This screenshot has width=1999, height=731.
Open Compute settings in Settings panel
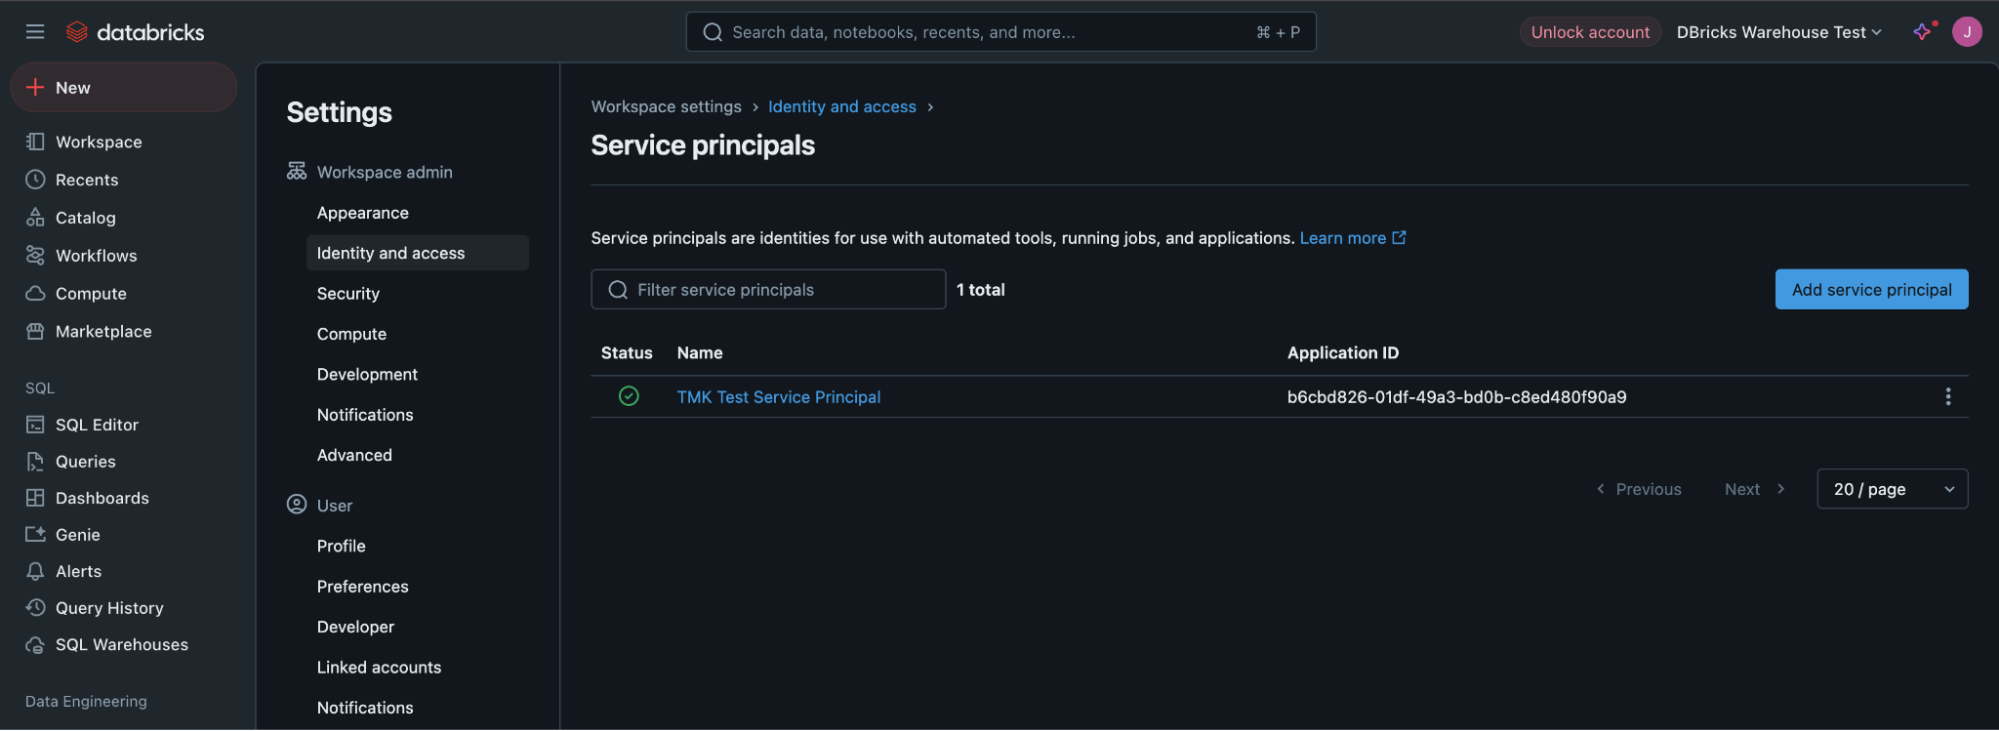[351, 334]
